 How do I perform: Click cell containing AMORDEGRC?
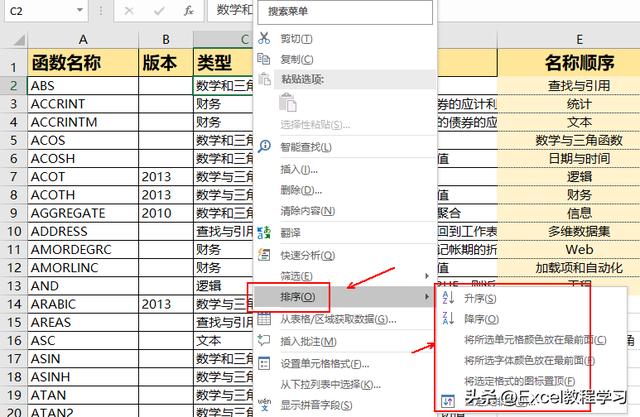point(83,249)
